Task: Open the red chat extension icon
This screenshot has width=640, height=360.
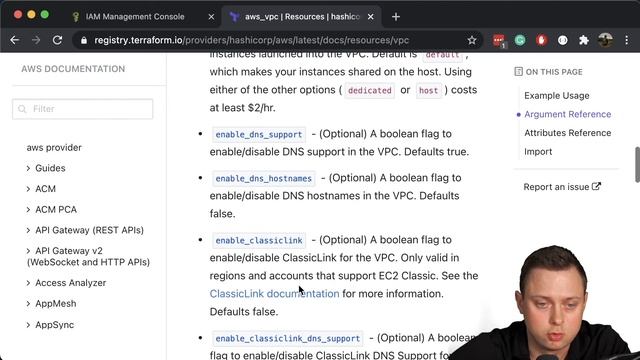Action: pyautogui.click(x=498, y=40)
